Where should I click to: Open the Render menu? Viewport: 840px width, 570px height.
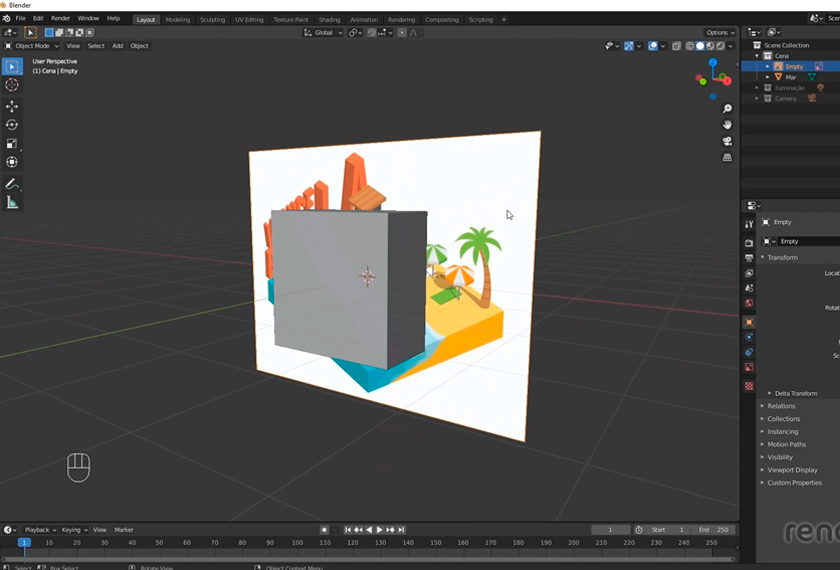(x=60, y=18)
